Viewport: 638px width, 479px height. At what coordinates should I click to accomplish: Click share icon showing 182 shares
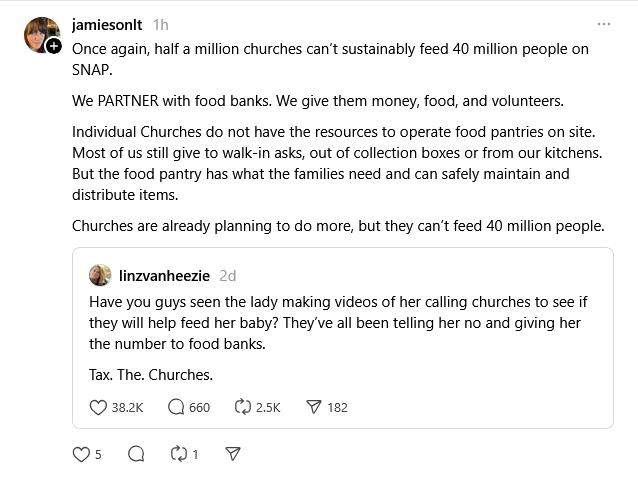point(313,407)
